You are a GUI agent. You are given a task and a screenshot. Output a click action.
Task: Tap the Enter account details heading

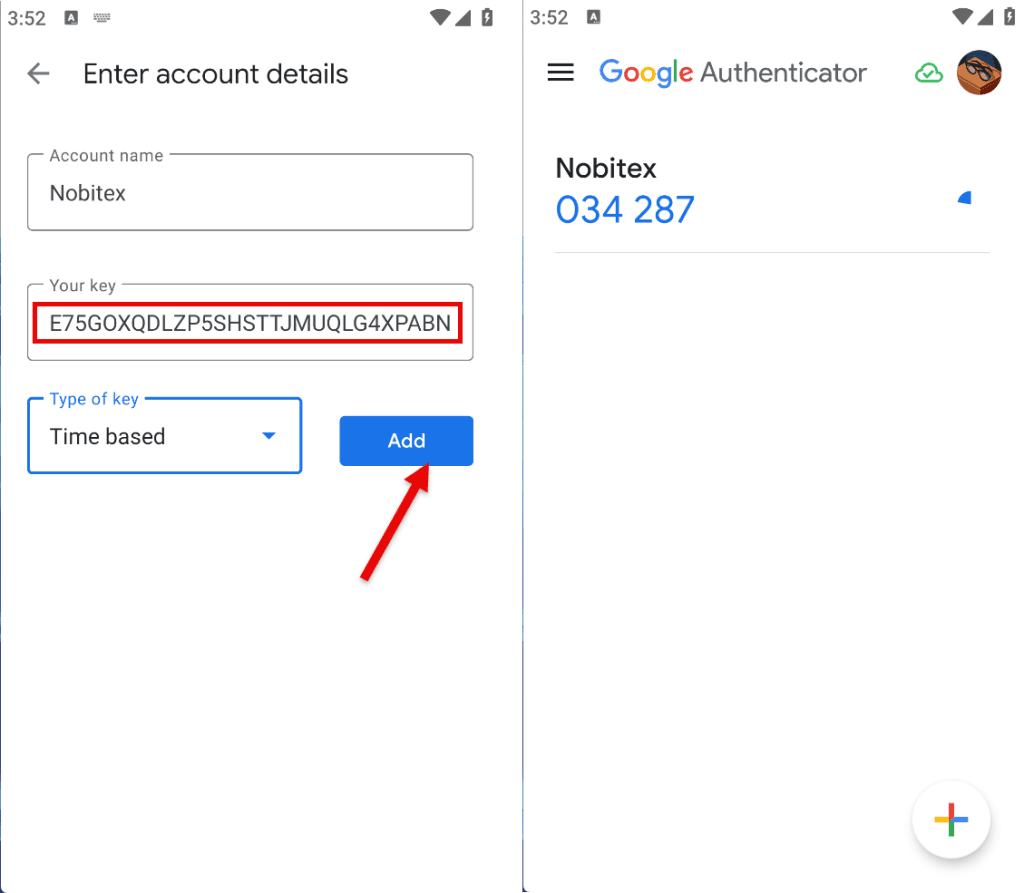[216, 74]
